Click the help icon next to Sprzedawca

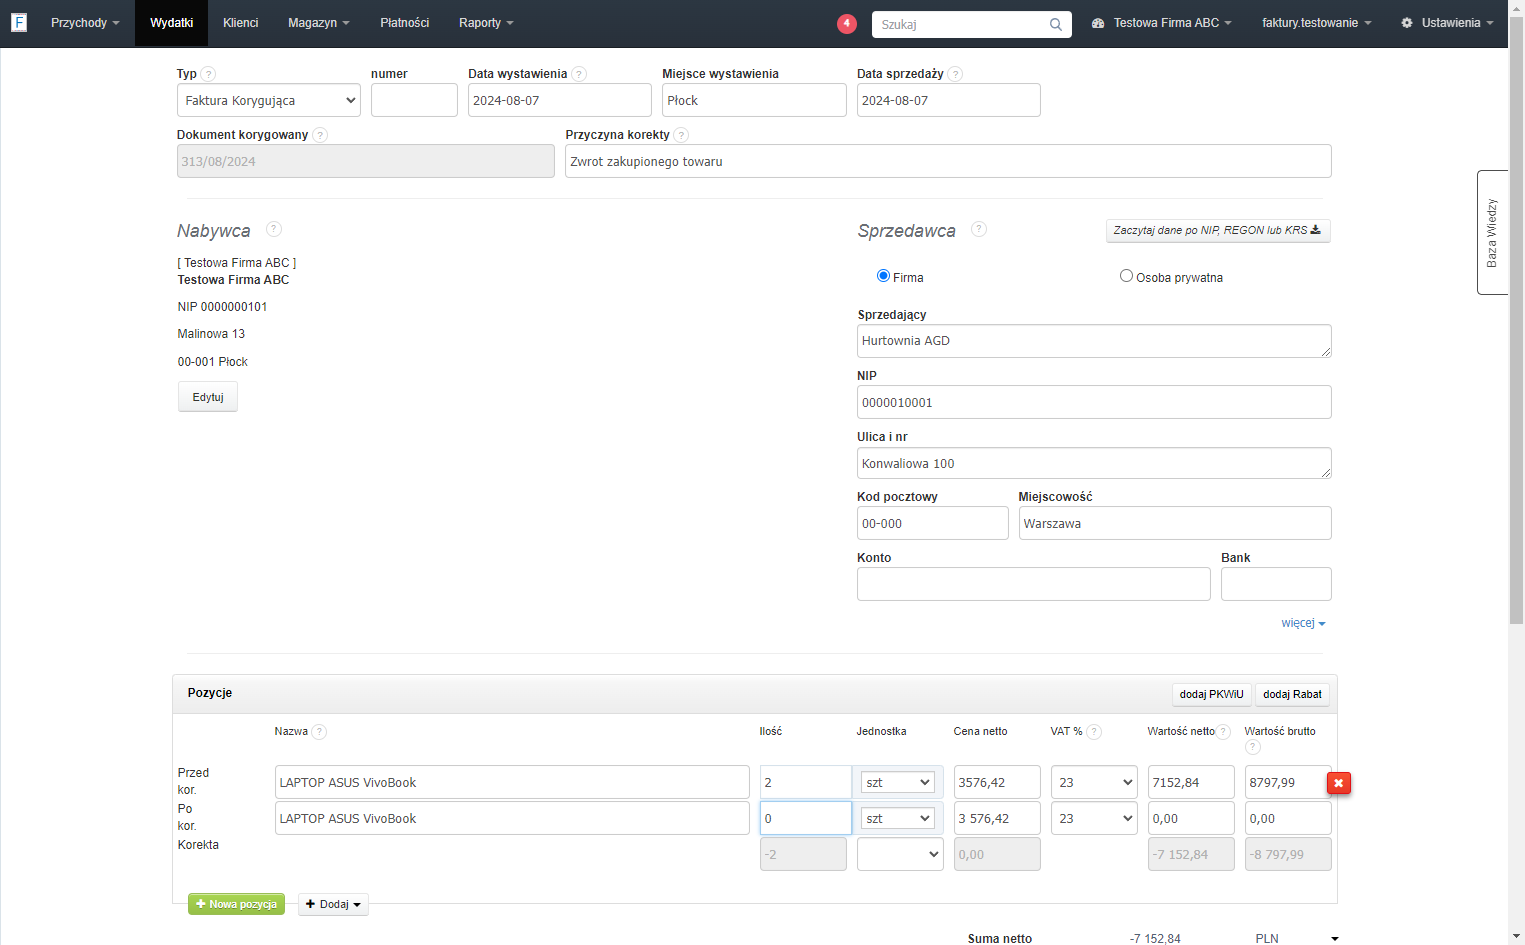[x=979, y=229]
